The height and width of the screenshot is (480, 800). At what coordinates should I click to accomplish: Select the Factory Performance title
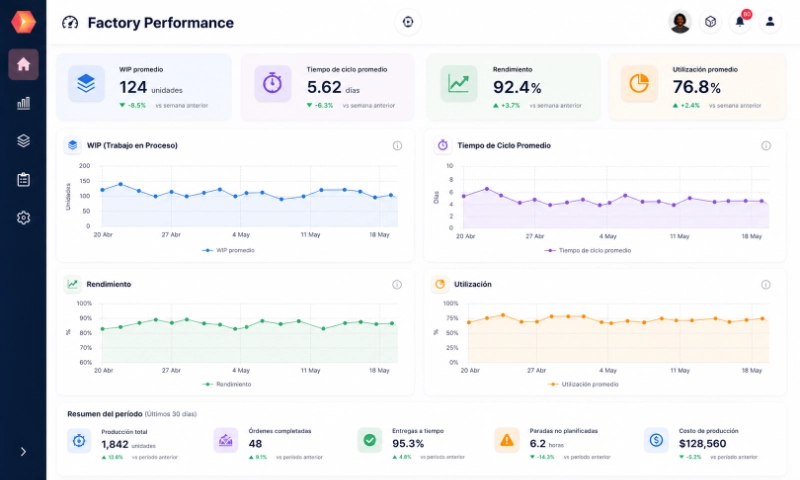[161, 23]
